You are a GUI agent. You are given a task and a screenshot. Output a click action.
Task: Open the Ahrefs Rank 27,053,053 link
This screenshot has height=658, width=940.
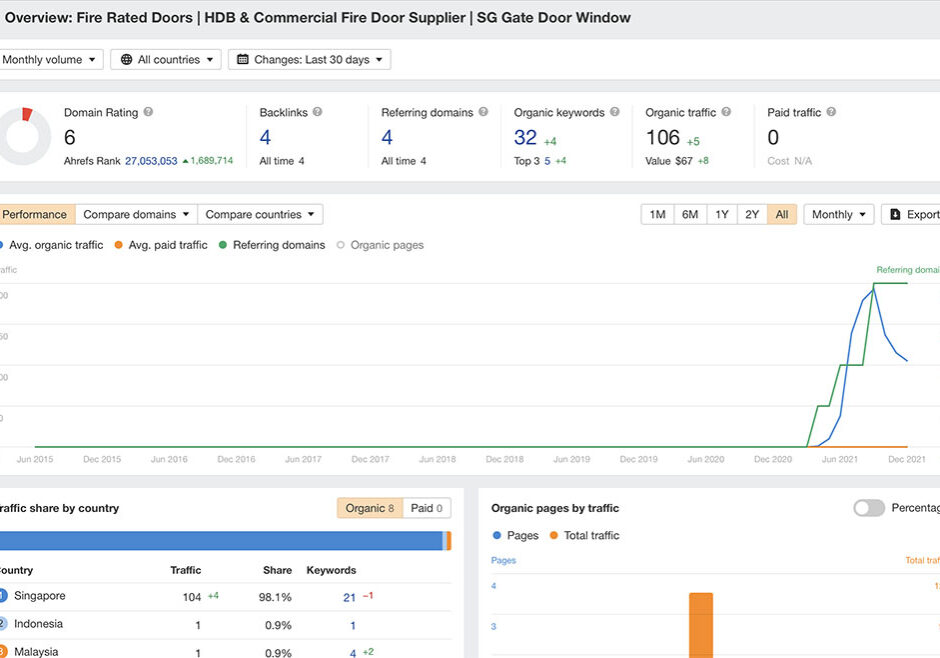pos(151,161)
